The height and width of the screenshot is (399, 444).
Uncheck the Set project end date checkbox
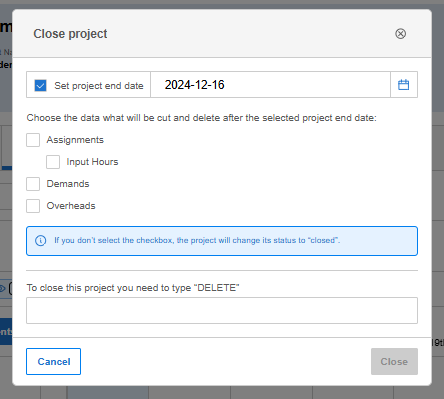tap(40, 85)
